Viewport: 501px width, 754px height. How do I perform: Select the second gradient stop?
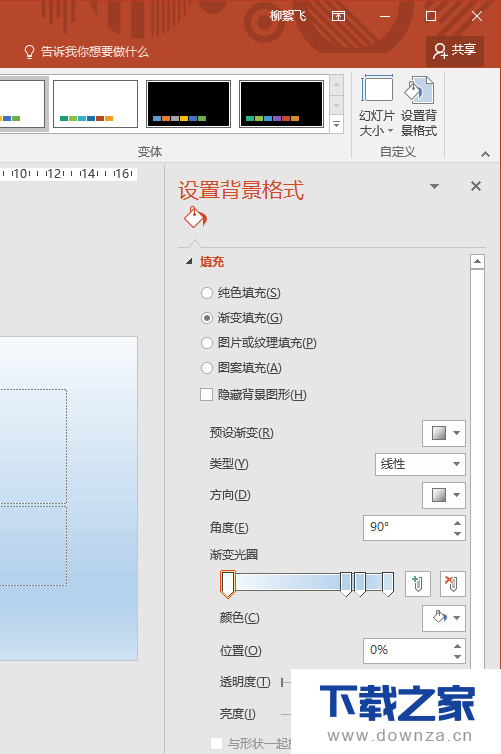point(346,584)
